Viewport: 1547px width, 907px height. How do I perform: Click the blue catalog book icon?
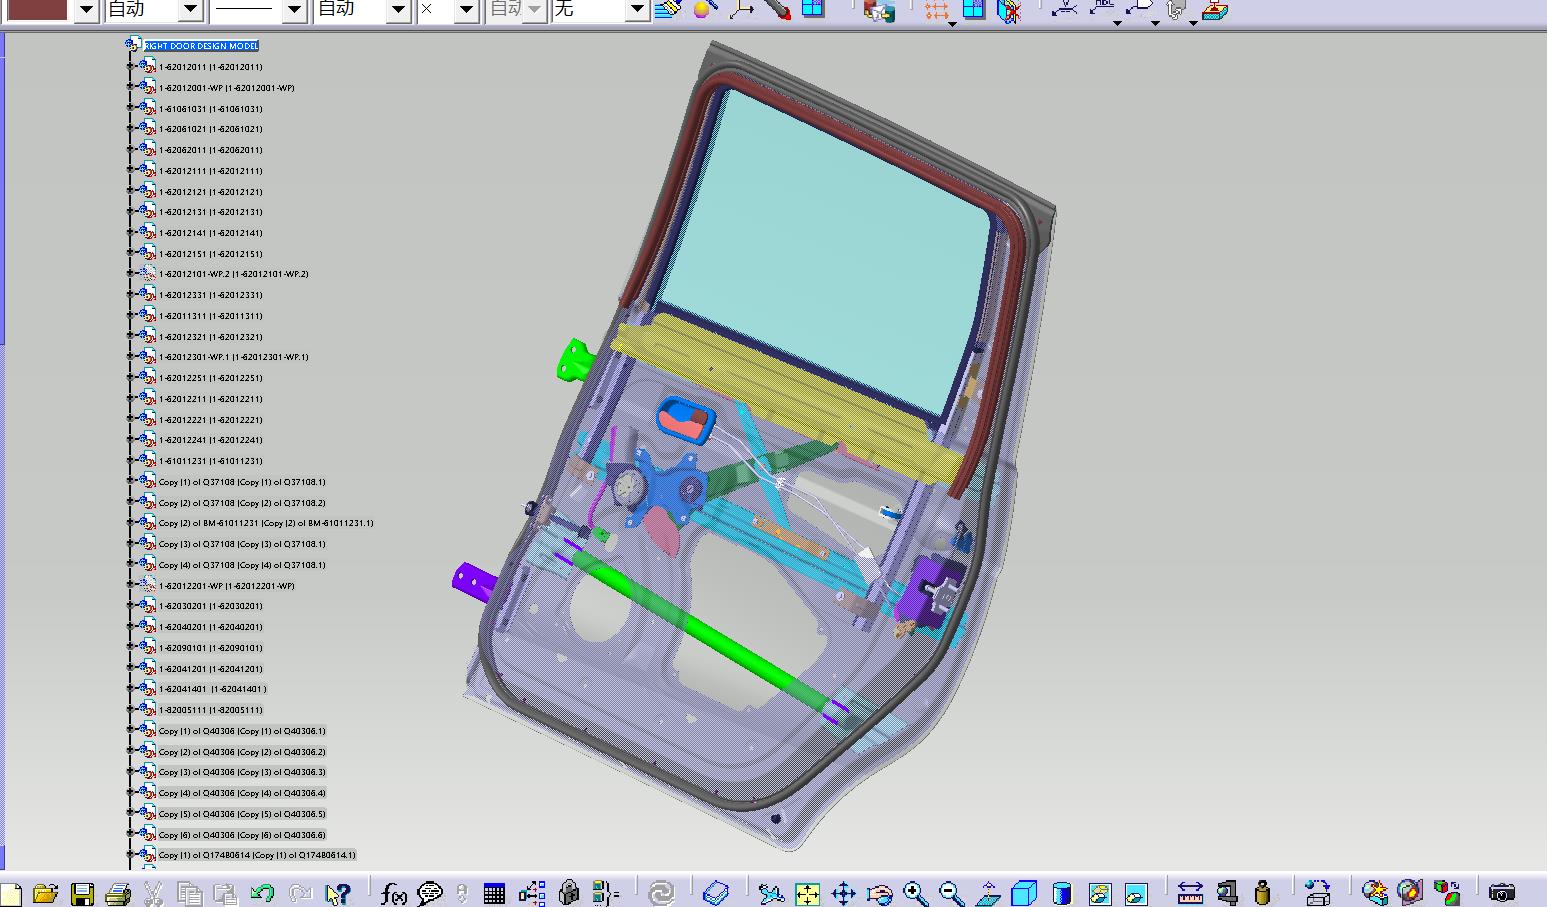[x=716, y=892]
